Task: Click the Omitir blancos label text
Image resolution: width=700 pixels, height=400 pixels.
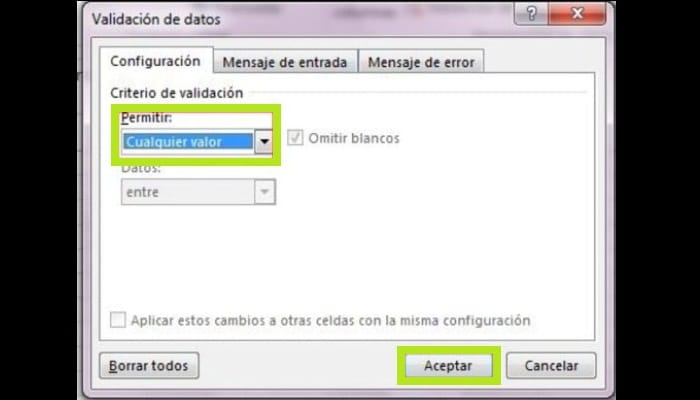Action: [x=354, y=138]
